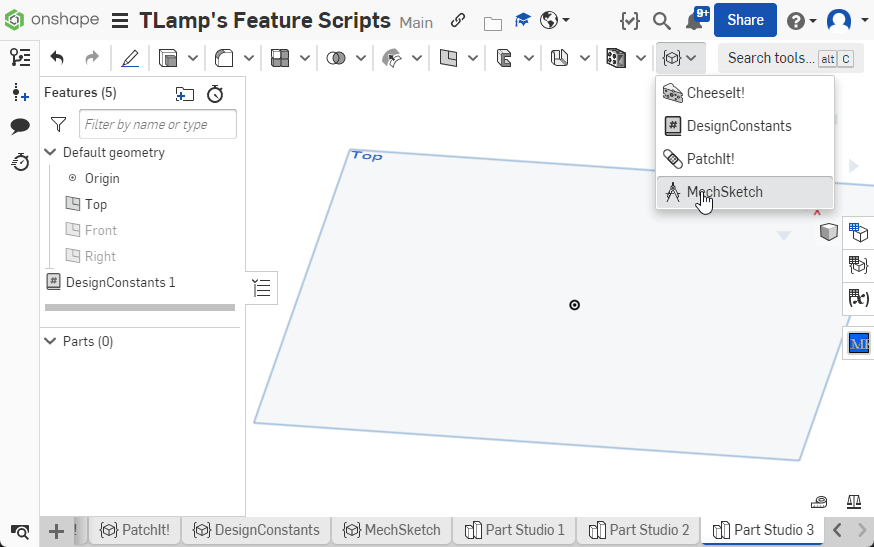Select the Right plane in the feature tree
The width and height of the screenshot is (874, 547).
pyautogui.click(x=100, y=256)
